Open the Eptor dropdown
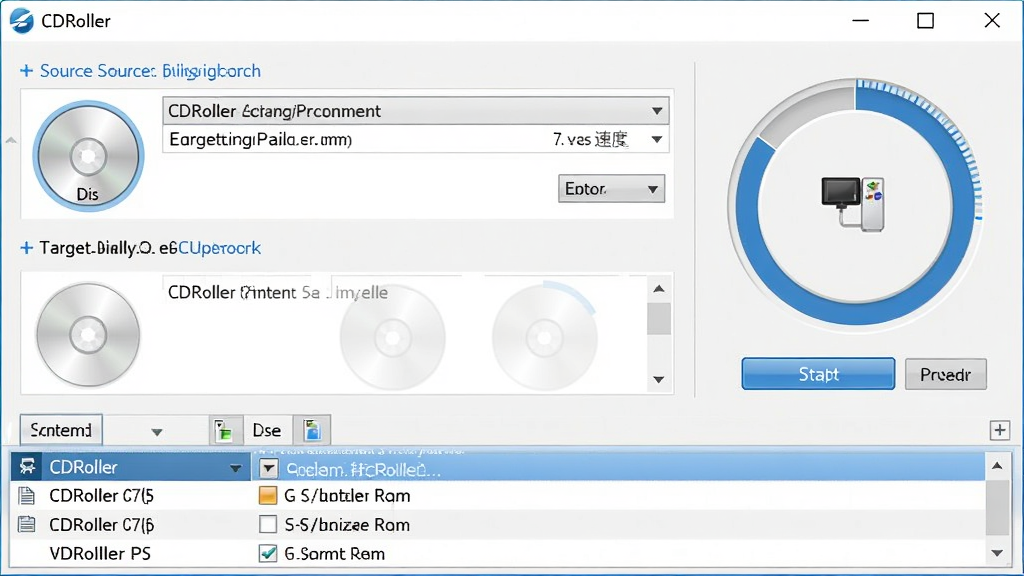Image resolution: width=1024 pixels, height=576 pixels. coord(611,189)
